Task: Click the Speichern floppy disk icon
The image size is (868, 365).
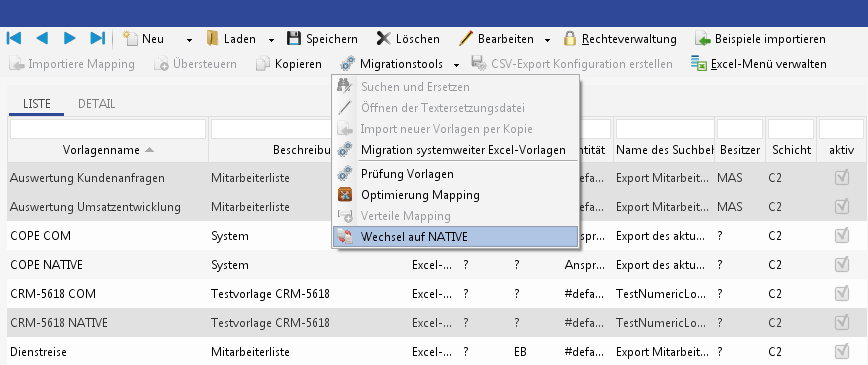Action: 294,38
